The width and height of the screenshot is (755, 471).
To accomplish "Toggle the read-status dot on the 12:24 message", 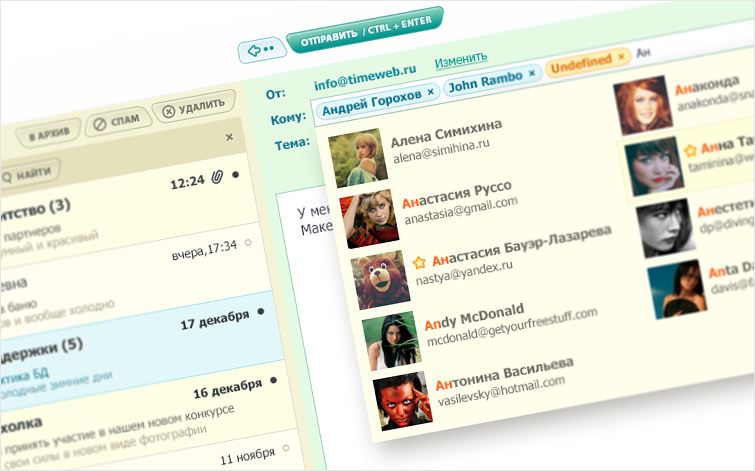I will pyautogui.click(x=235, y=174).
